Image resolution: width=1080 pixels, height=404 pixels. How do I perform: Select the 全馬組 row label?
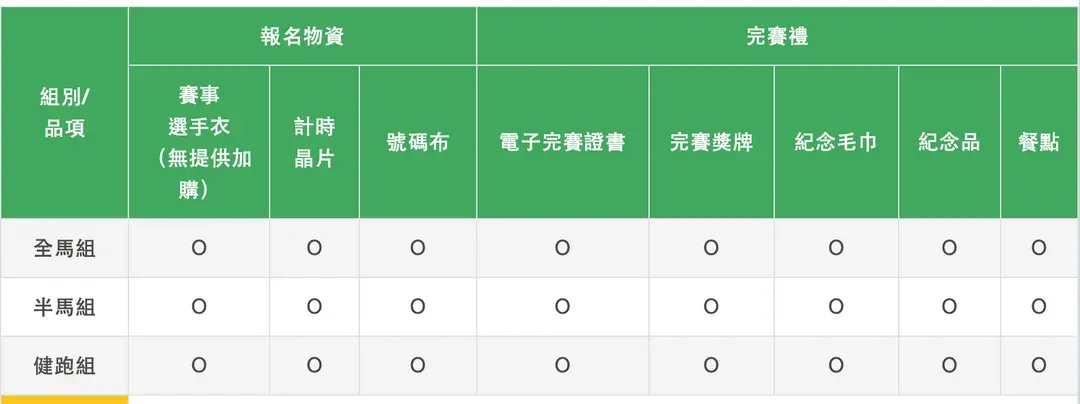tap(64, 248)
